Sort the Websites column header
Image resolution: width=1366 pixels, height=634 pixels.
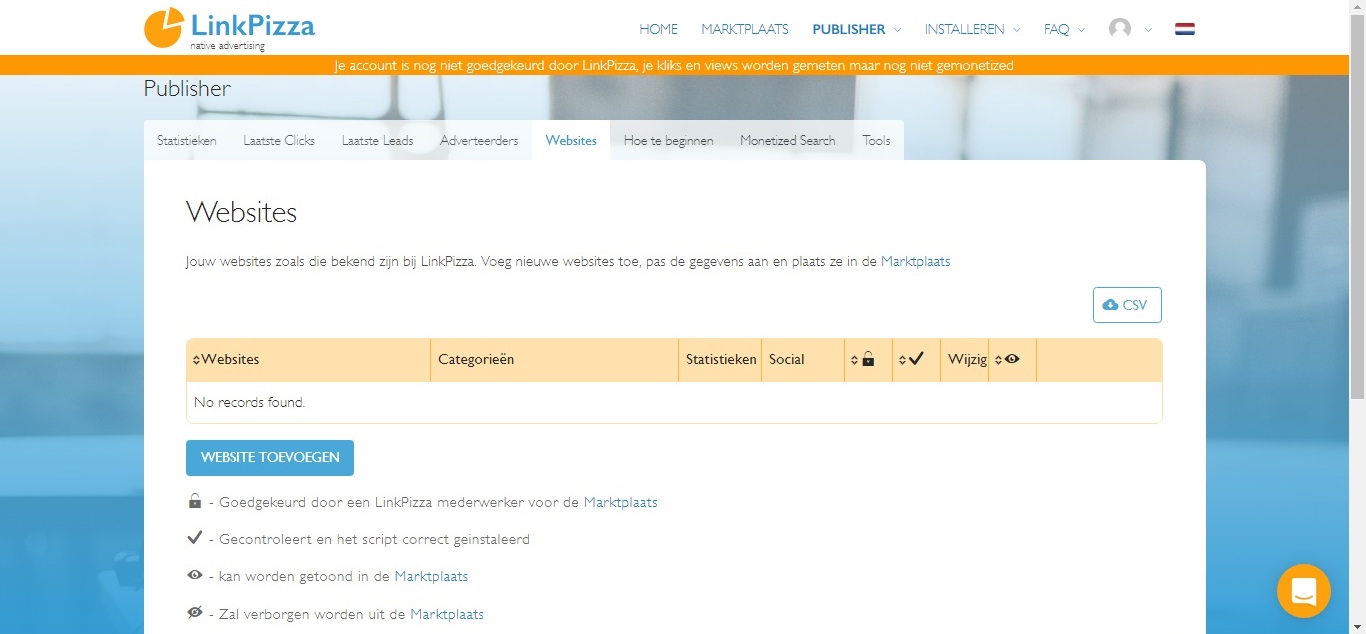point(309,360)
